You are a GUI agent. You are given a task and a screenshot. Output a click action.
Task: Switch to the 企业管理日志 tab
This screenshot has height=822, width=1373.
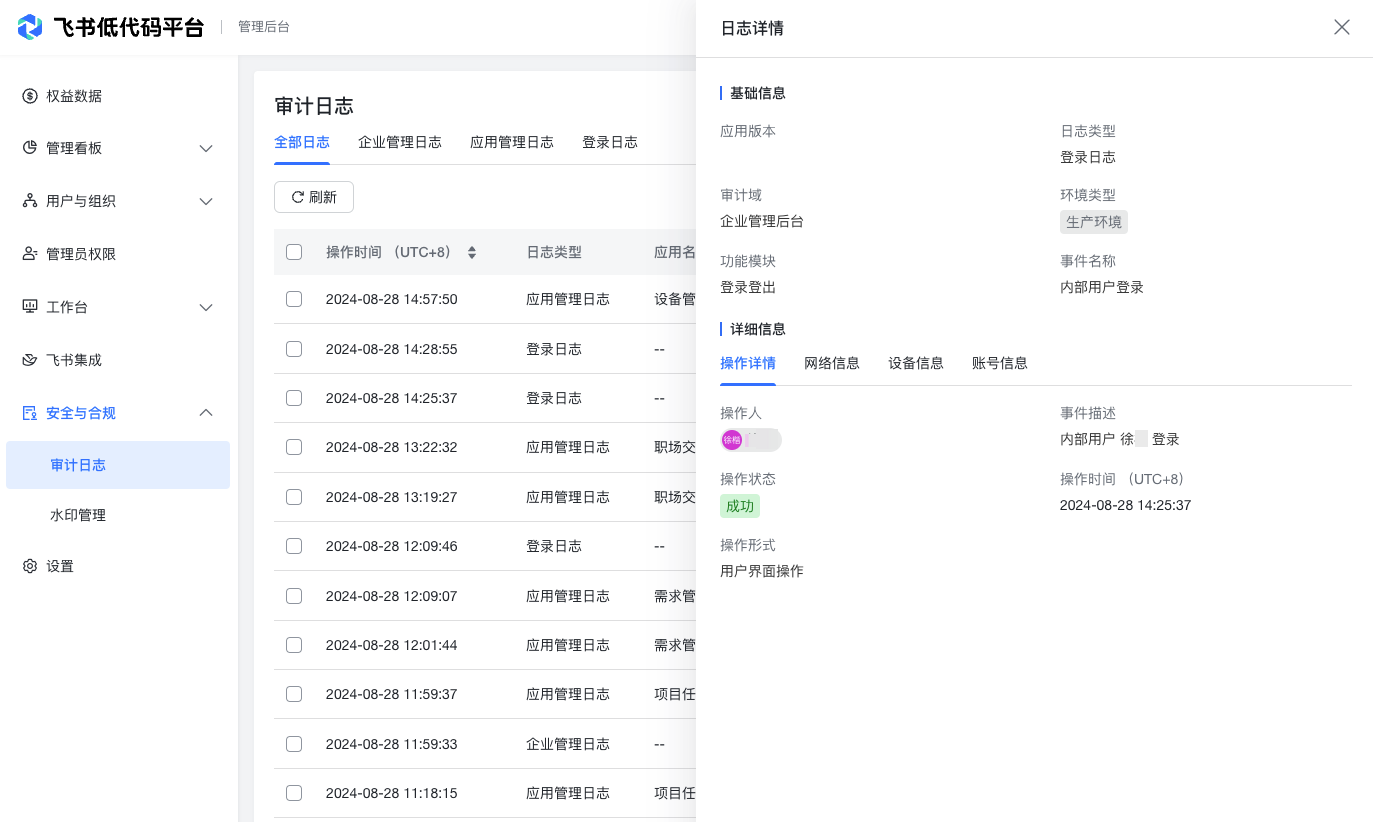[400, 142]
